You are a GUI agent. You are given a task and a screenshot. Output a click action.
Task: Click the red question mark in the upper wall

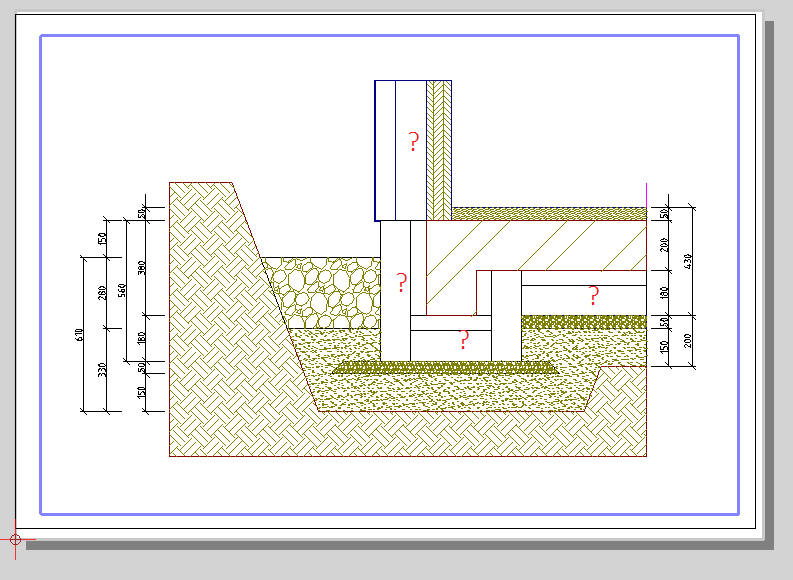[x=413, y=142]
